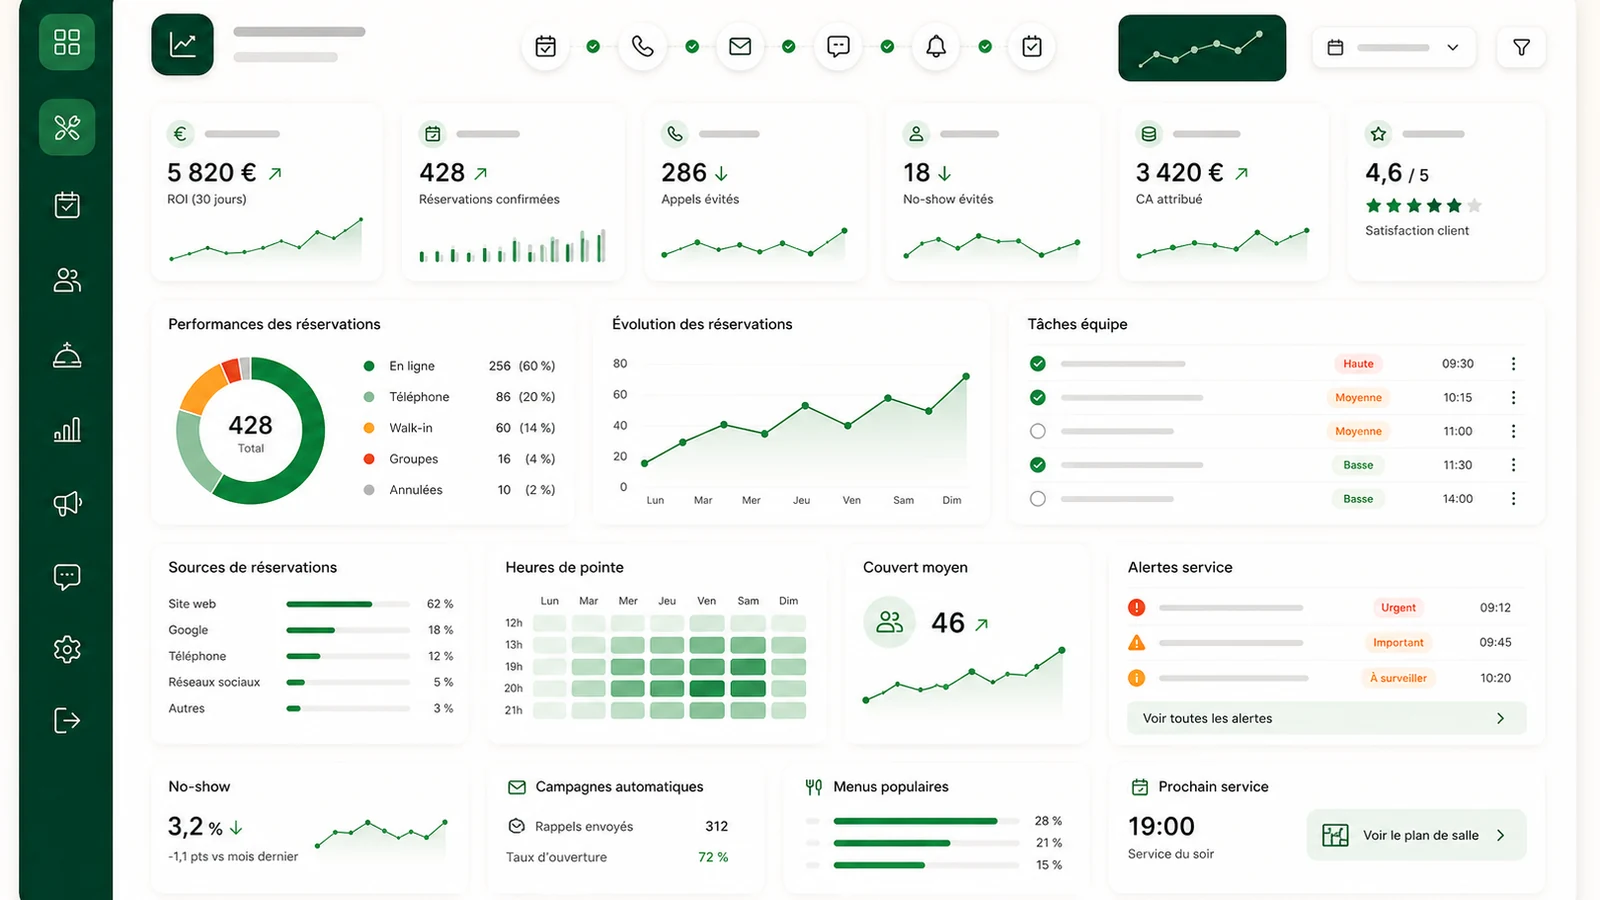Check the 11:00 task circle

click(1038, 431)
